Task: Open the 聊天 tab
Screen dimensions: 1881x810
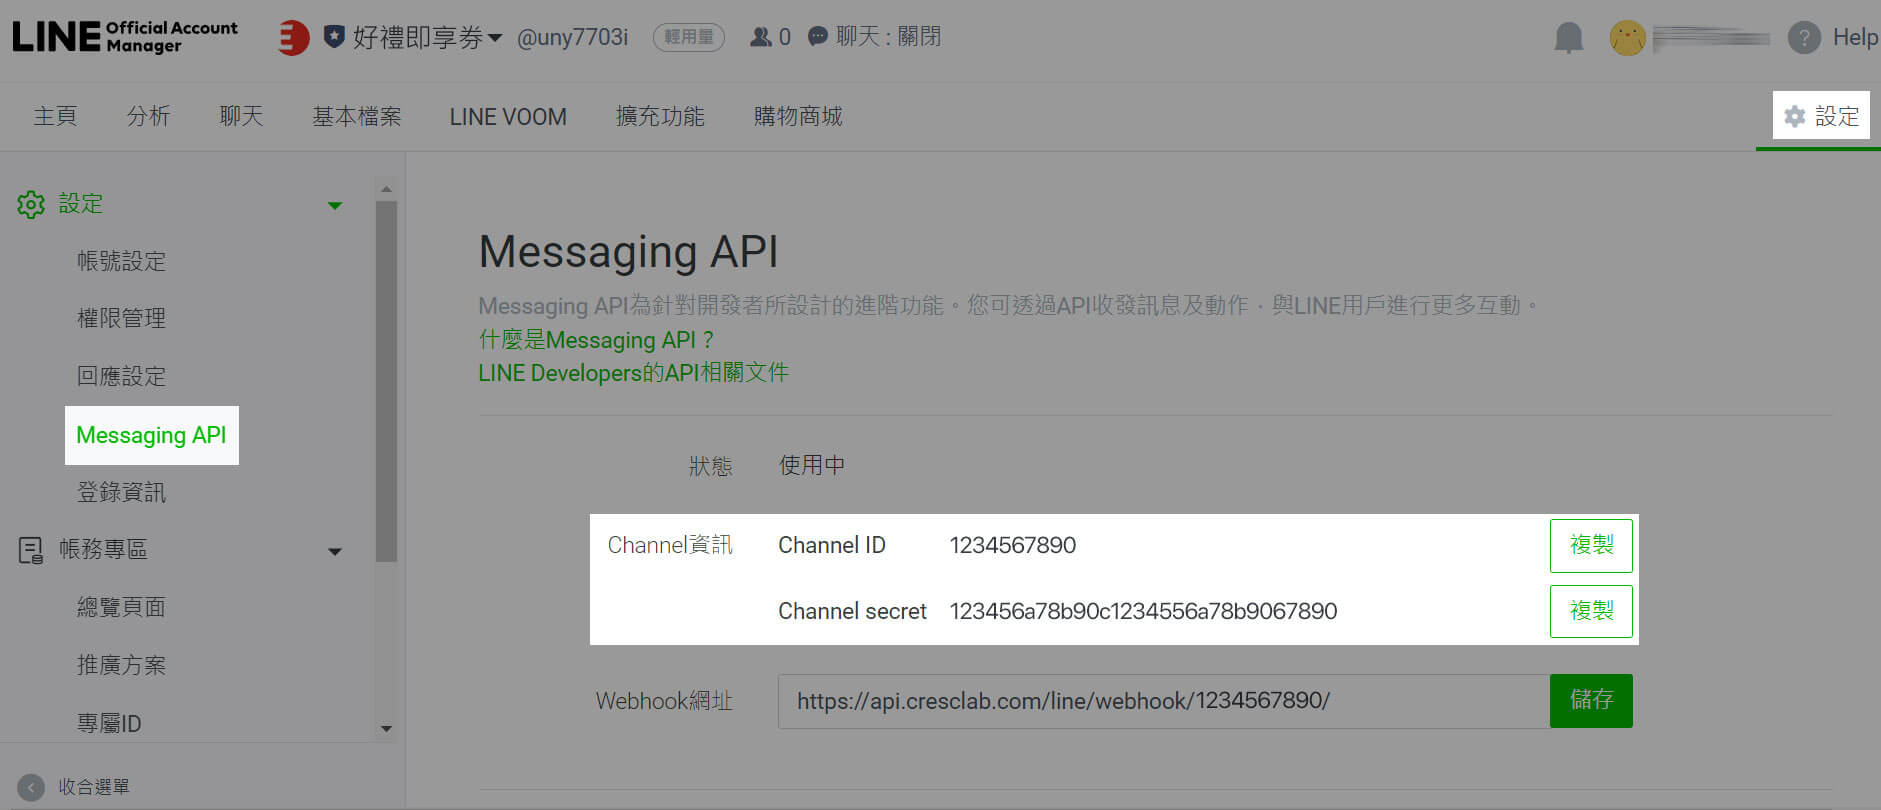Action: (241, 116)
